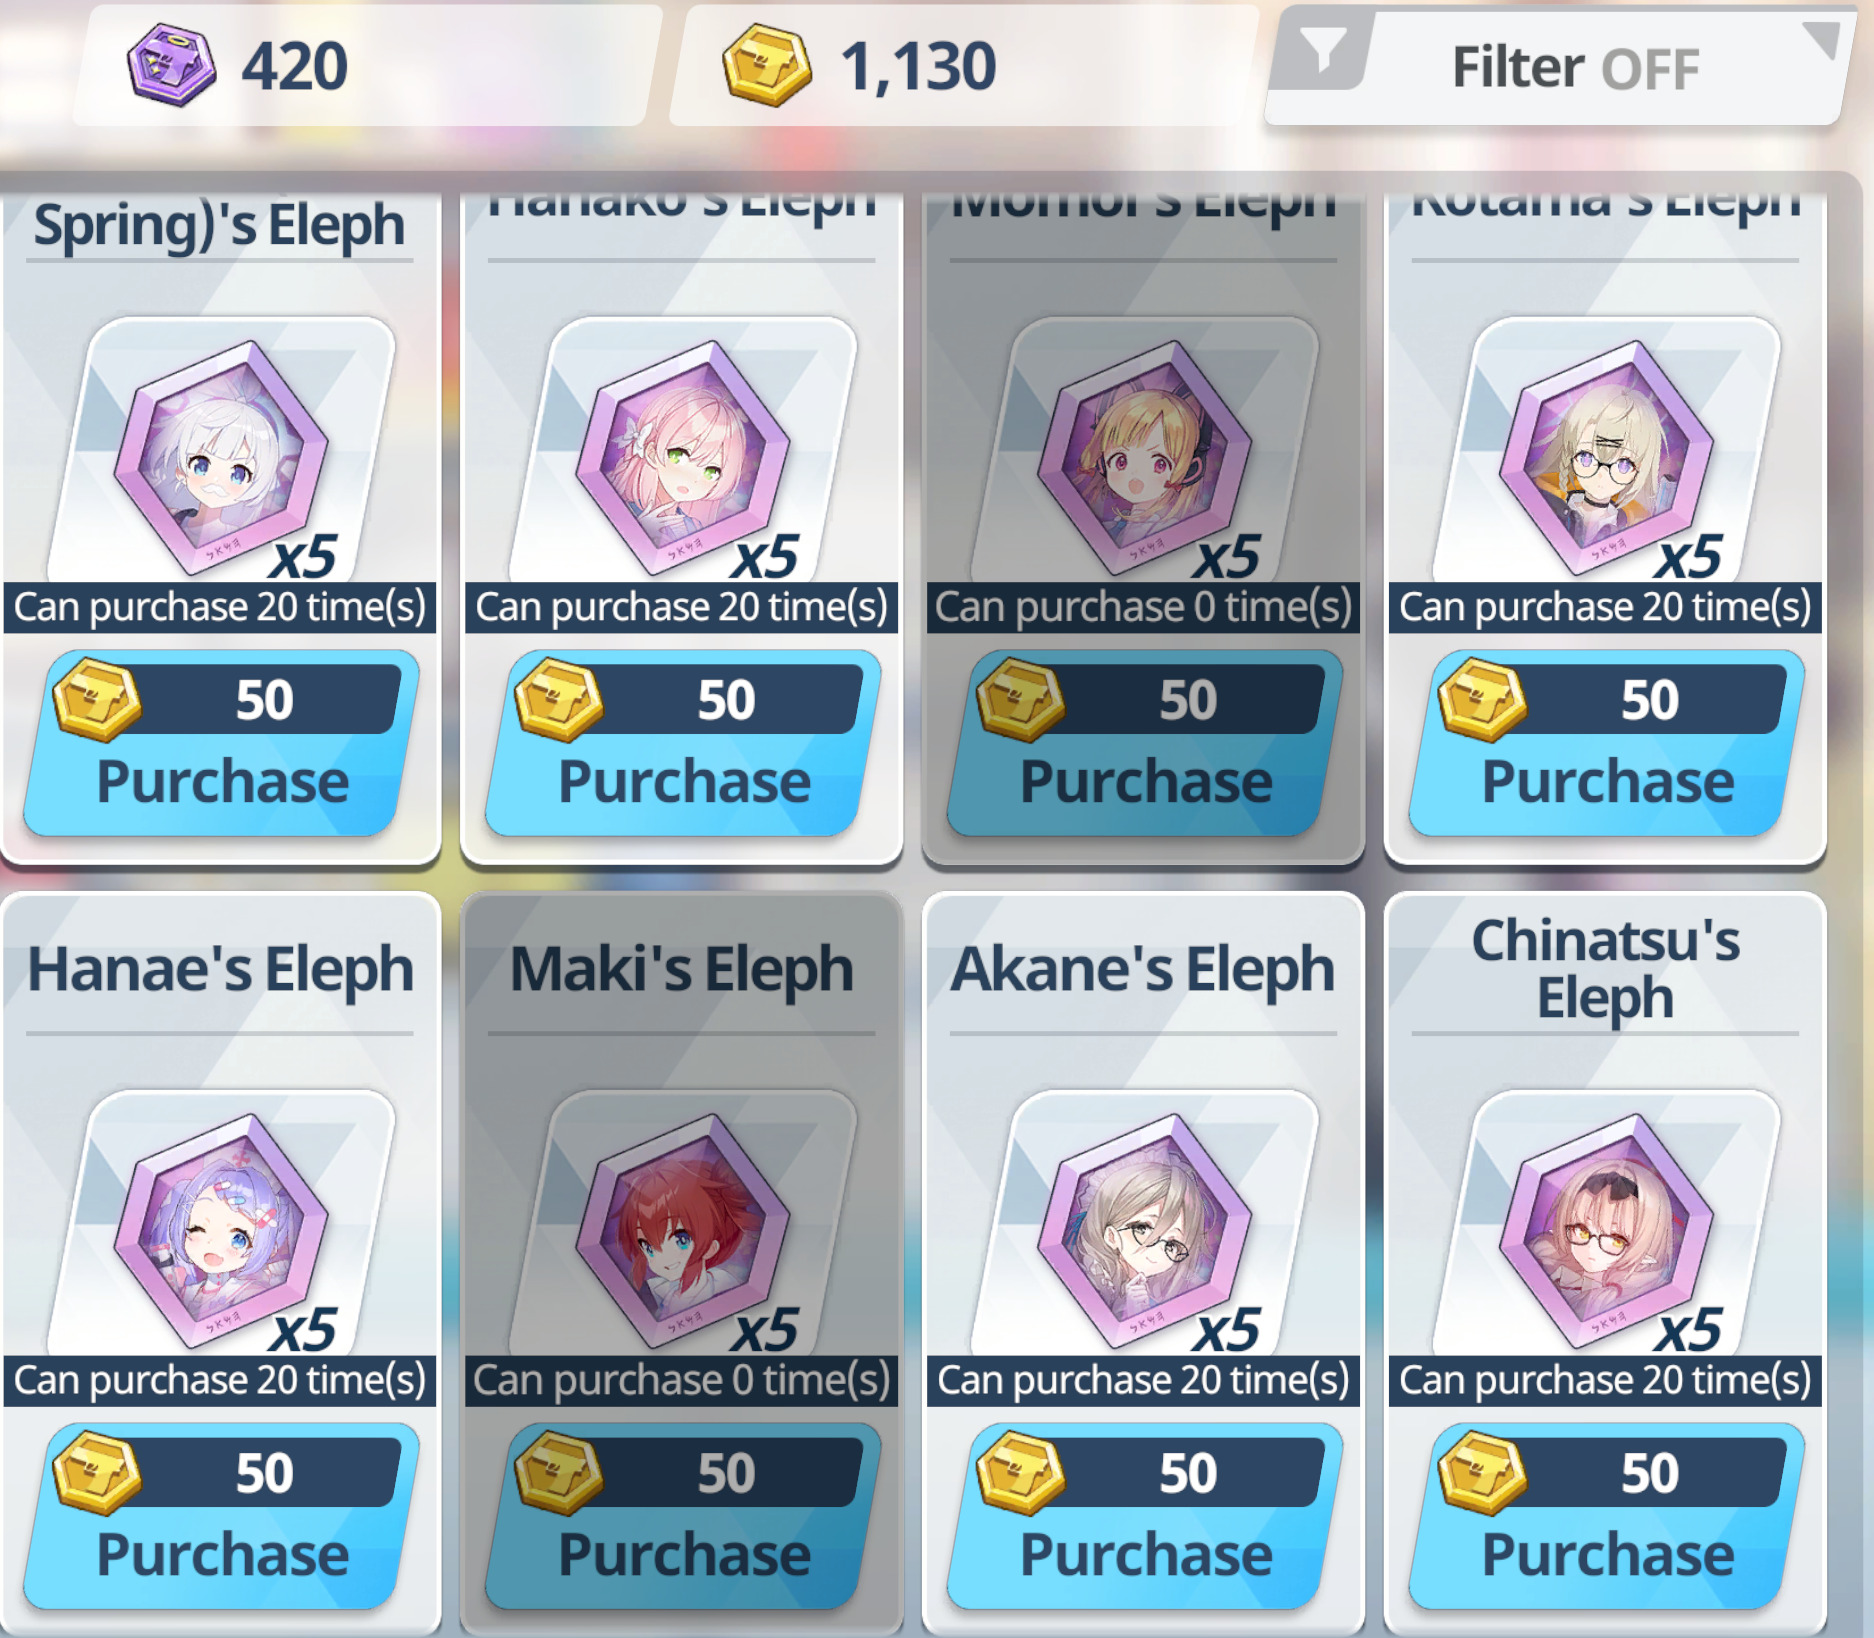Open Akane's Eleph item icon
This screenshot has height=1638, width=1874.
[x=1146, y=1229]
